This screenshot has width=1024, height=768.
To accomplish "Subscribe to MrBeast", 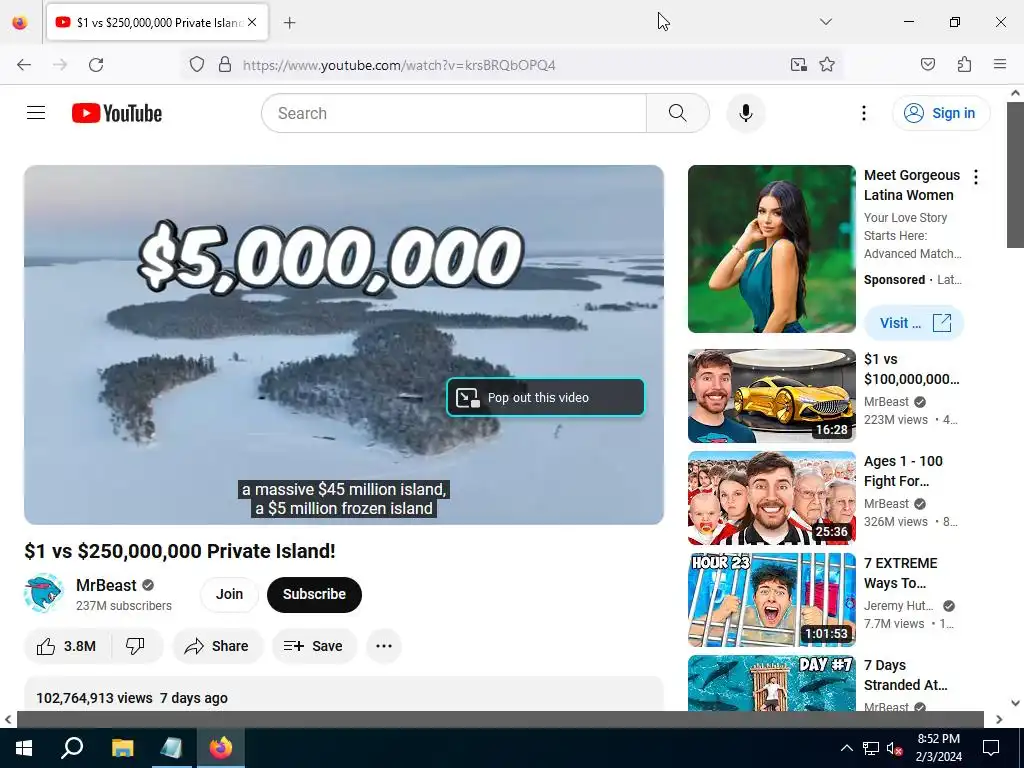I will point(314,594).
